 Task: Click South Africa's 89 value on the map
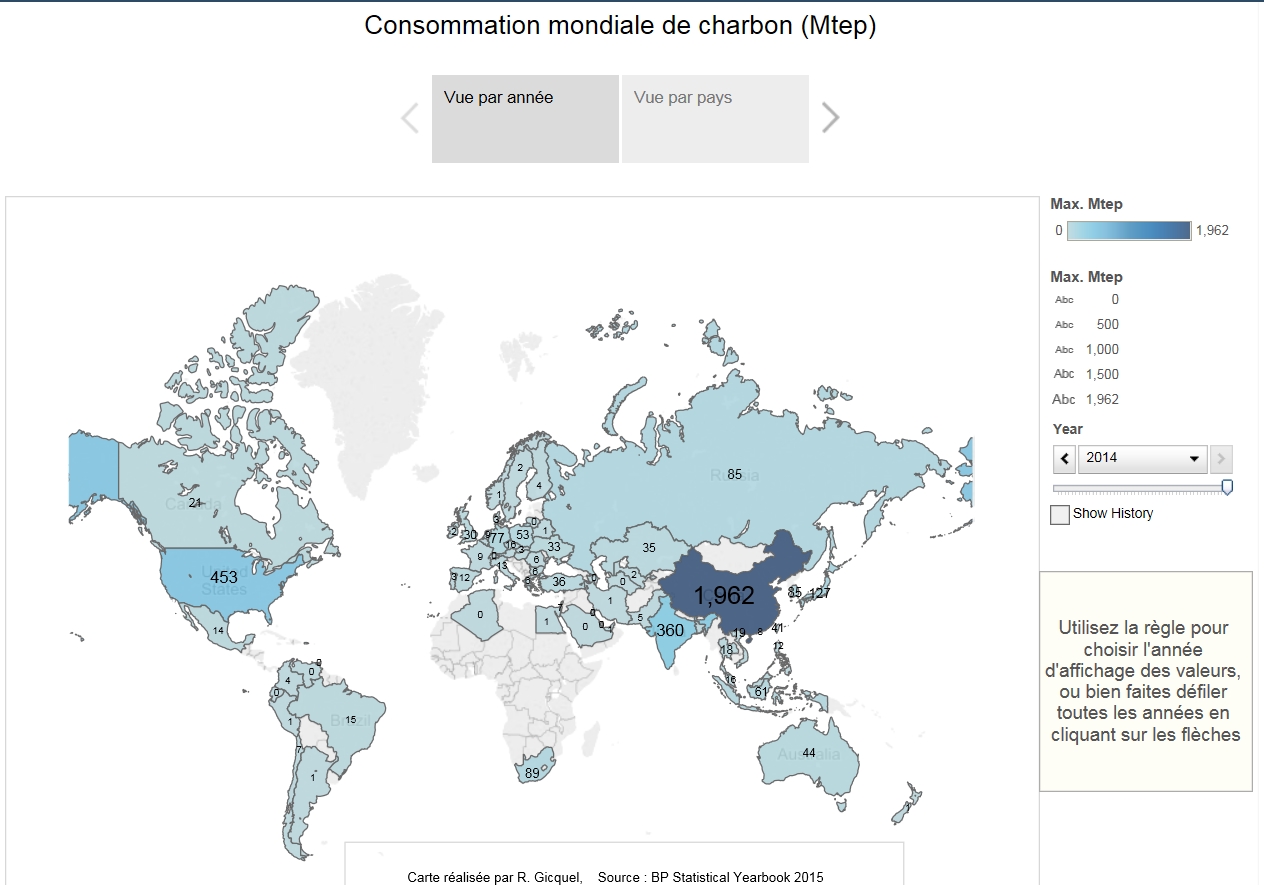(532, 773)
